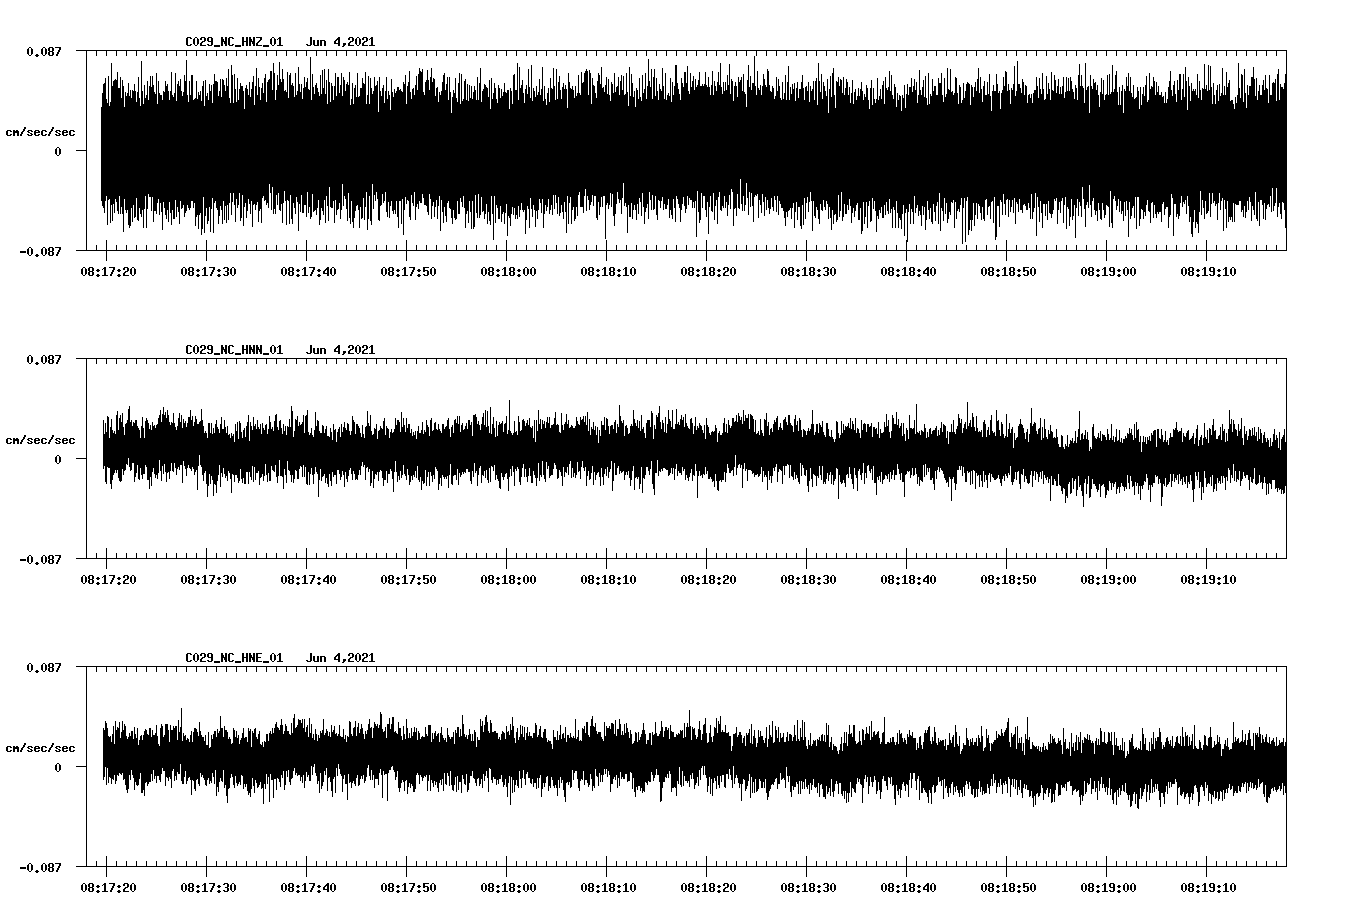
Task: Click 08:19:10 time label under HNE plot
Action: [x=1208, y=888]
